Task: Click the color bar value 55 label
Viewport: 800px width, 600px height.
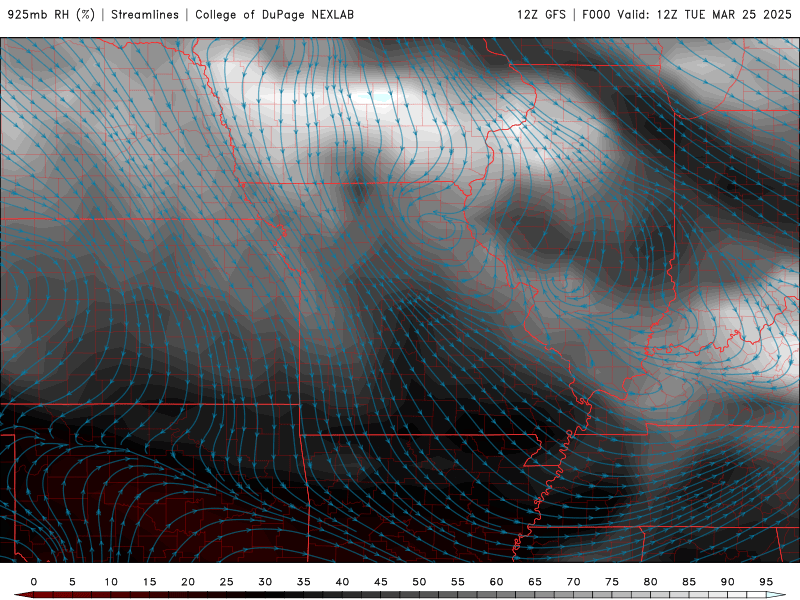Action: 458,582
